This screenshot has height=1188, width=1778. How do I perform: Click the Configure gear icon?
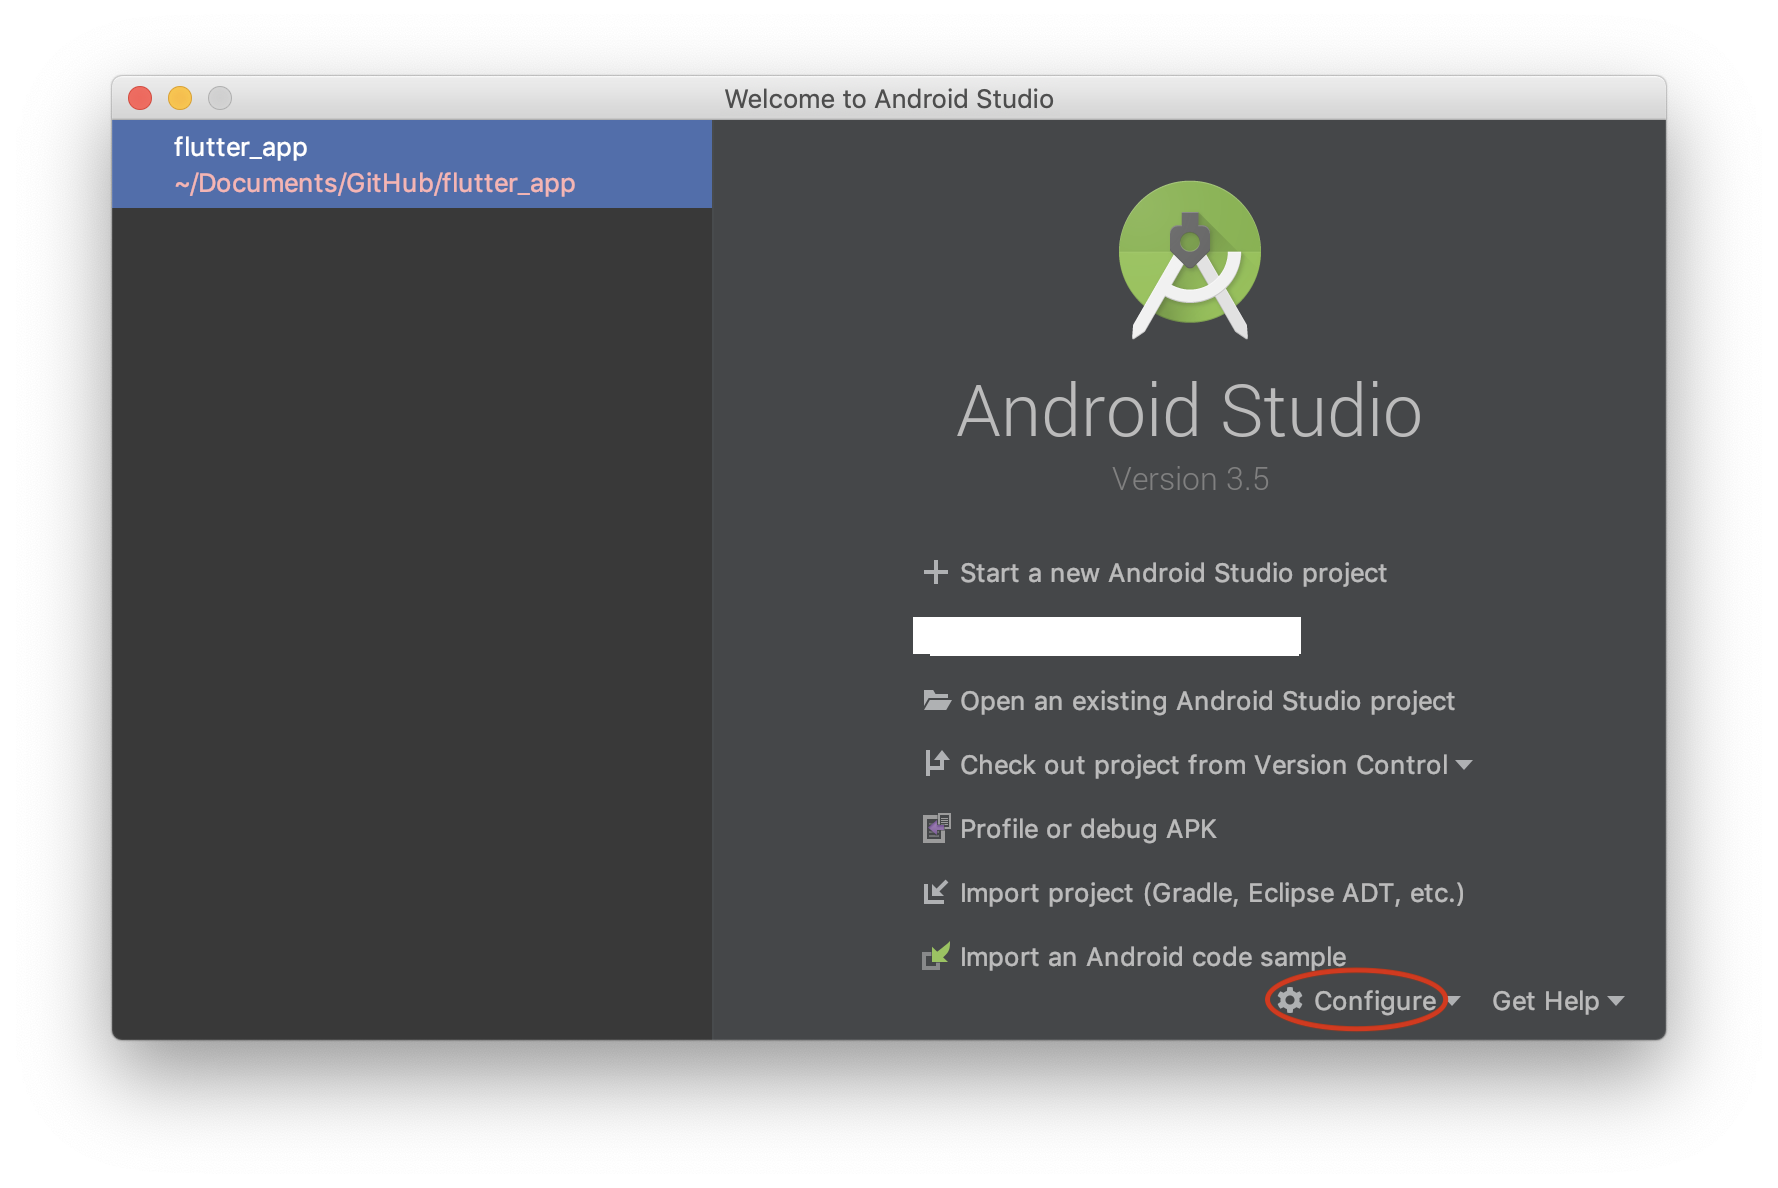pyautogui.click(x=1290, y=1000)
